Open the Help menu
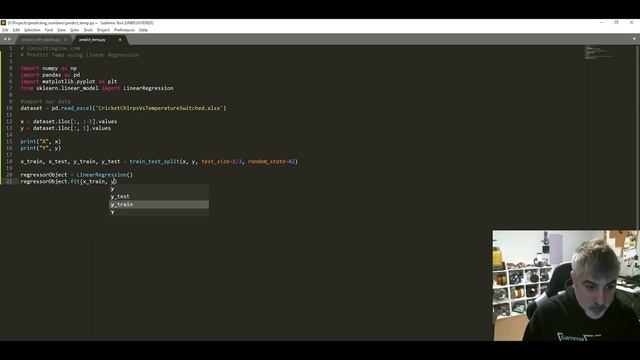 tap(143, 30)
